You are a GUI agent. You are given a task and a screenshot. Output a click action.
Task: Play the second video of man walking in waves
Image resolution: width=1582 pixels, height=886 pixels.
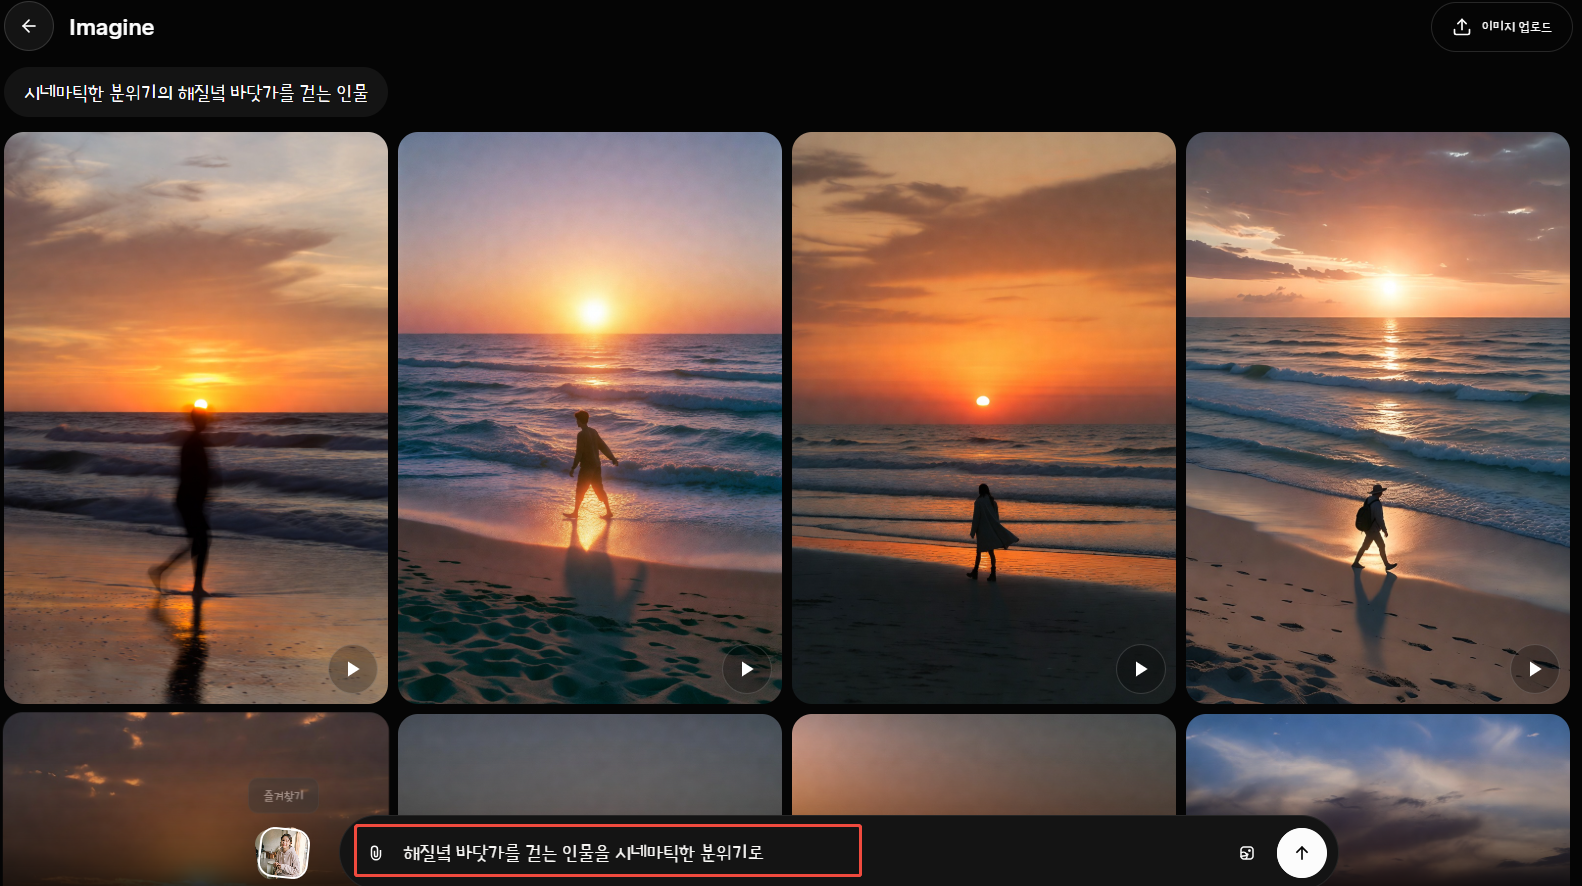point(747,669)
